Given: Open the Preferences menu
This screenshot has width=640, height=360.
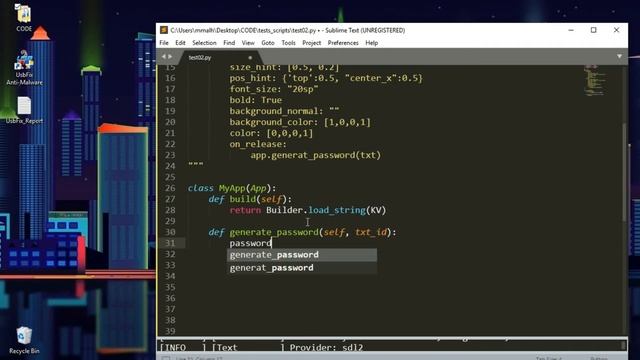Looking at the screenshot, I should (343, 43).
